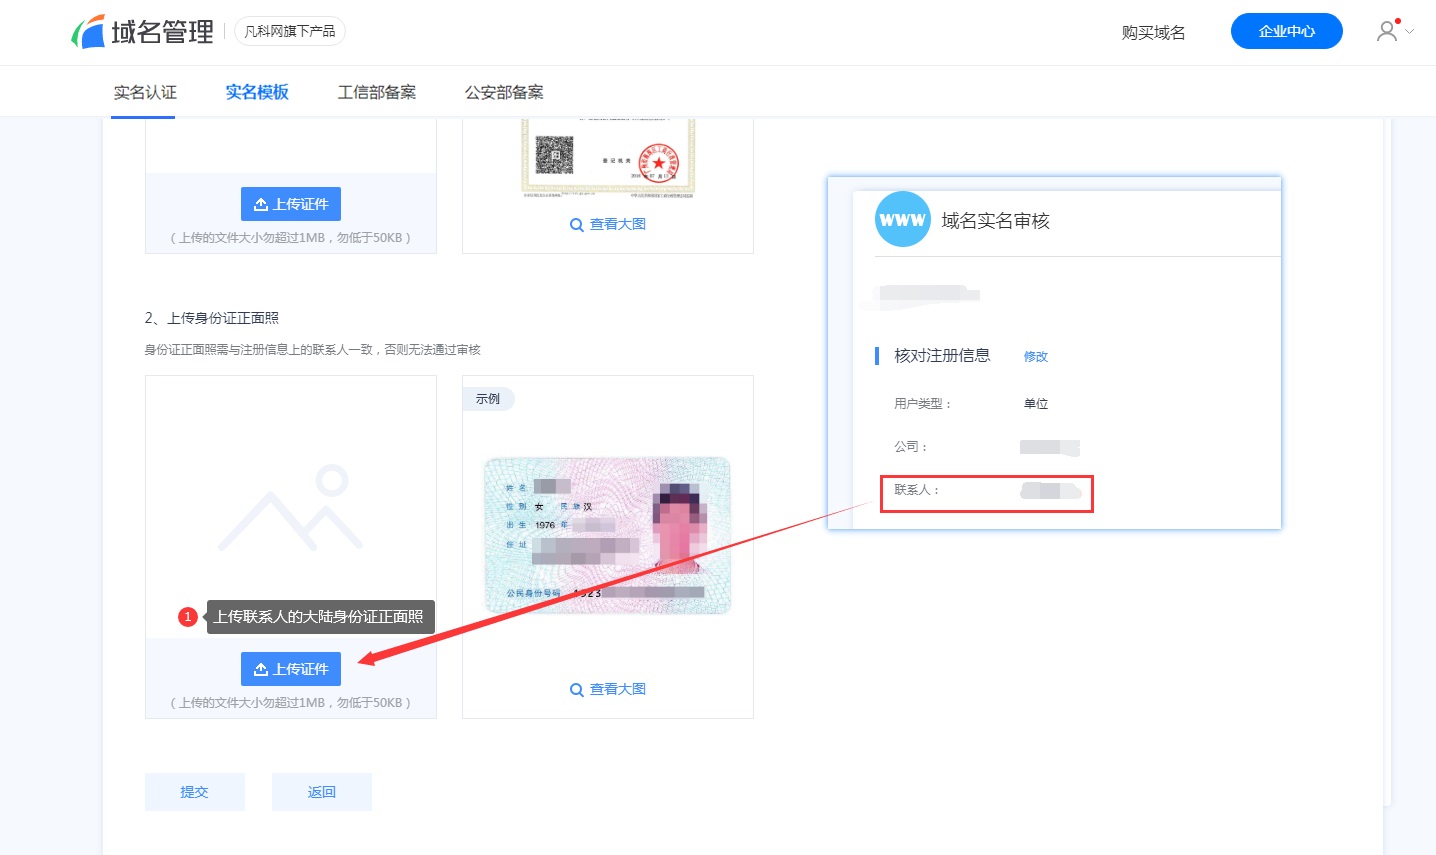Click the 域名实名审核 heading
The width and height of the screenshot is (1436, 855).
pyautogui.click(x=996, y=220)
